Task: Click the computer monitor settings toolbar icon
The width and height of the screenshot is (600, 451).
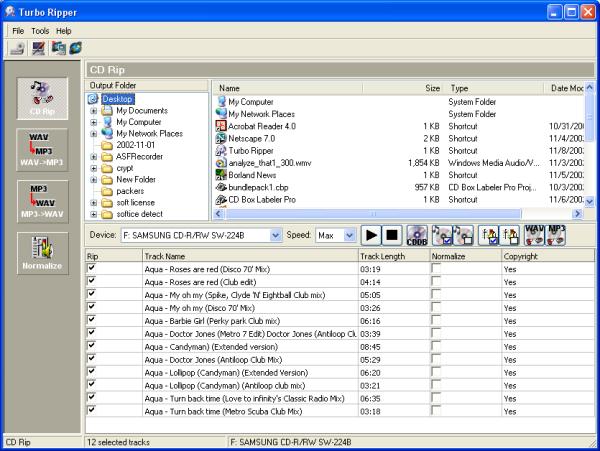Action: [x=39, y=49]
